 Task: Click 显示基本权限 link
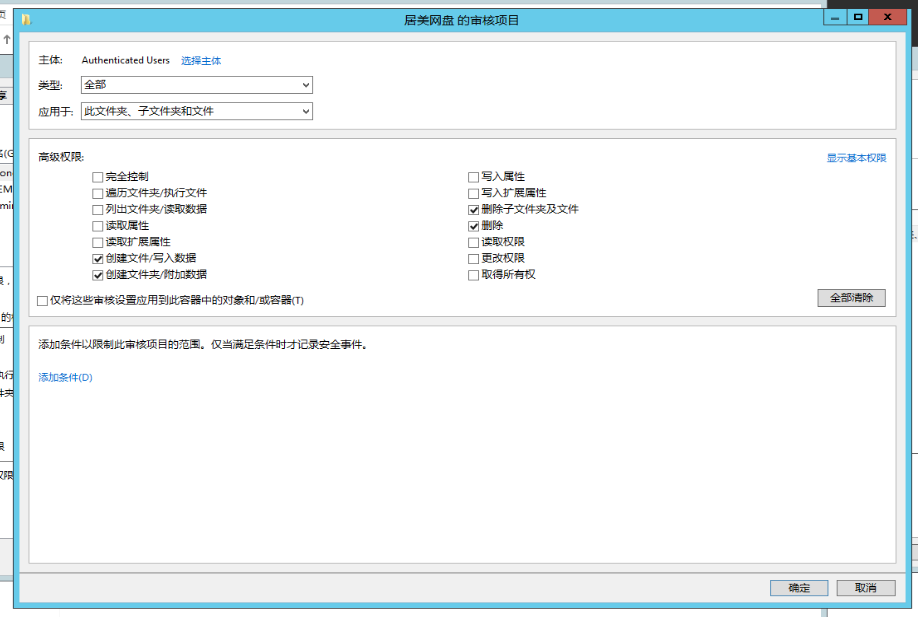pos(856,158)
